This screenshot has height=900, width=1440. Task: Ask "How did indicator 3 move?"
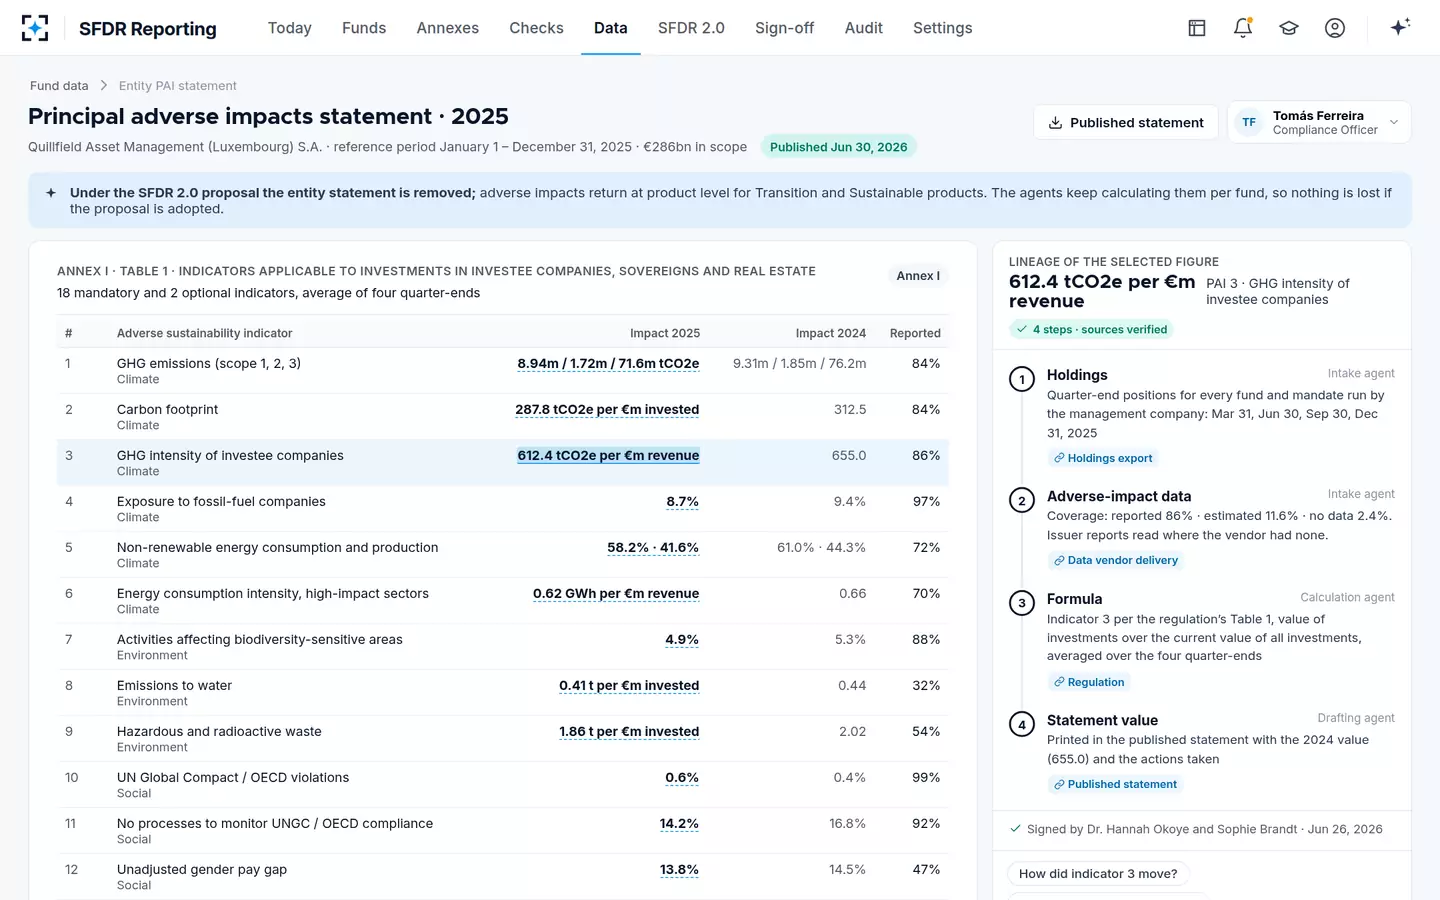pos(1098,874)
